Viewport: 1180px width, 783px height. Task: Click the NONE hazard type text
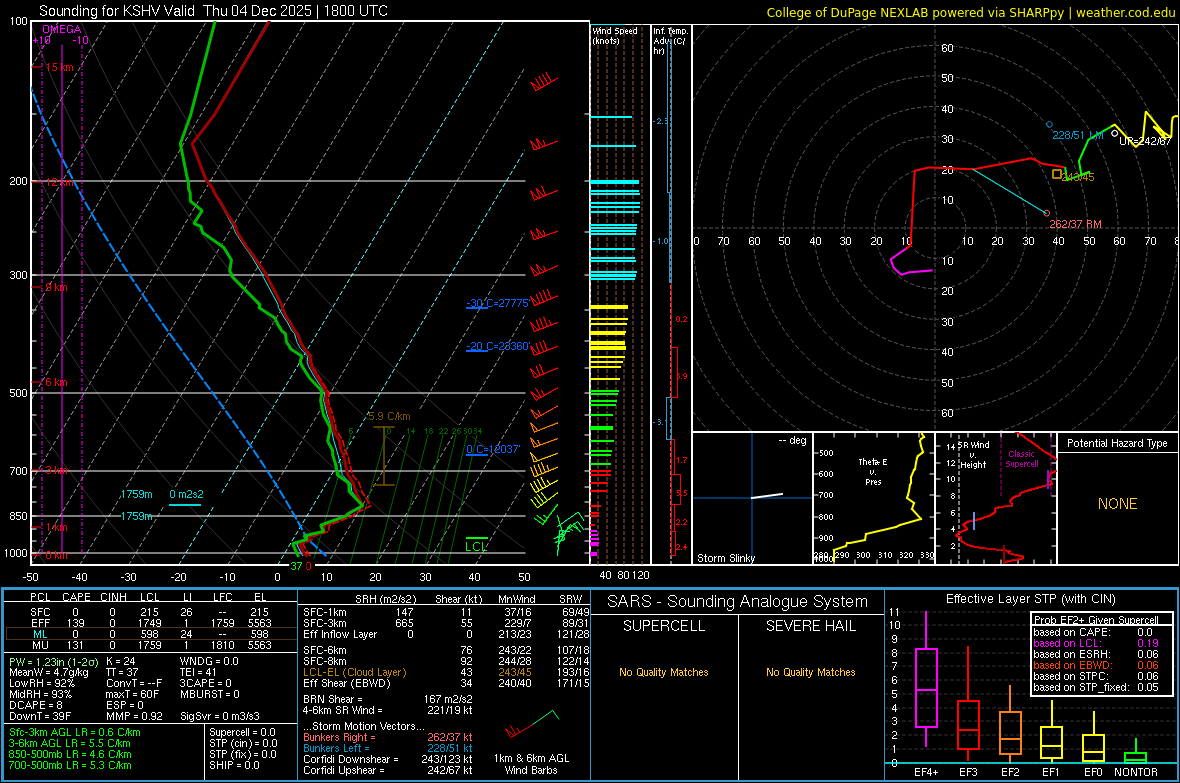click(1118, 504)
